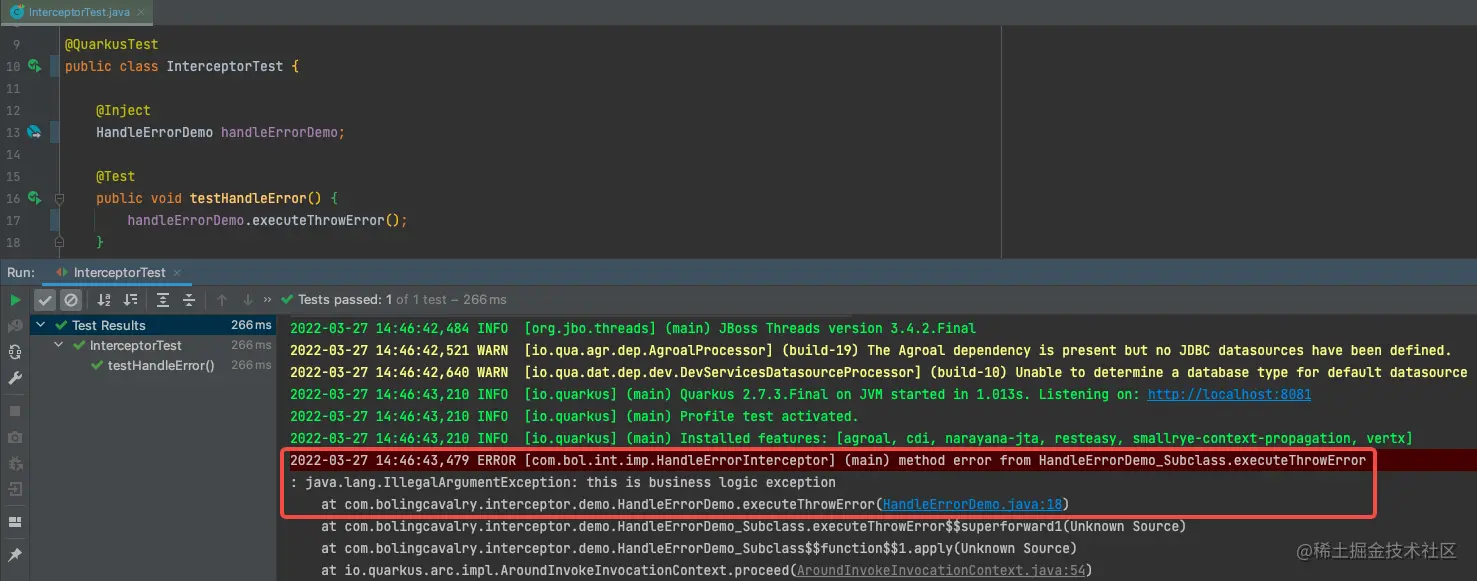Rerun the tests with the green play button
The width and height of the screenshot is (1477, 581).
coord(15,300)
